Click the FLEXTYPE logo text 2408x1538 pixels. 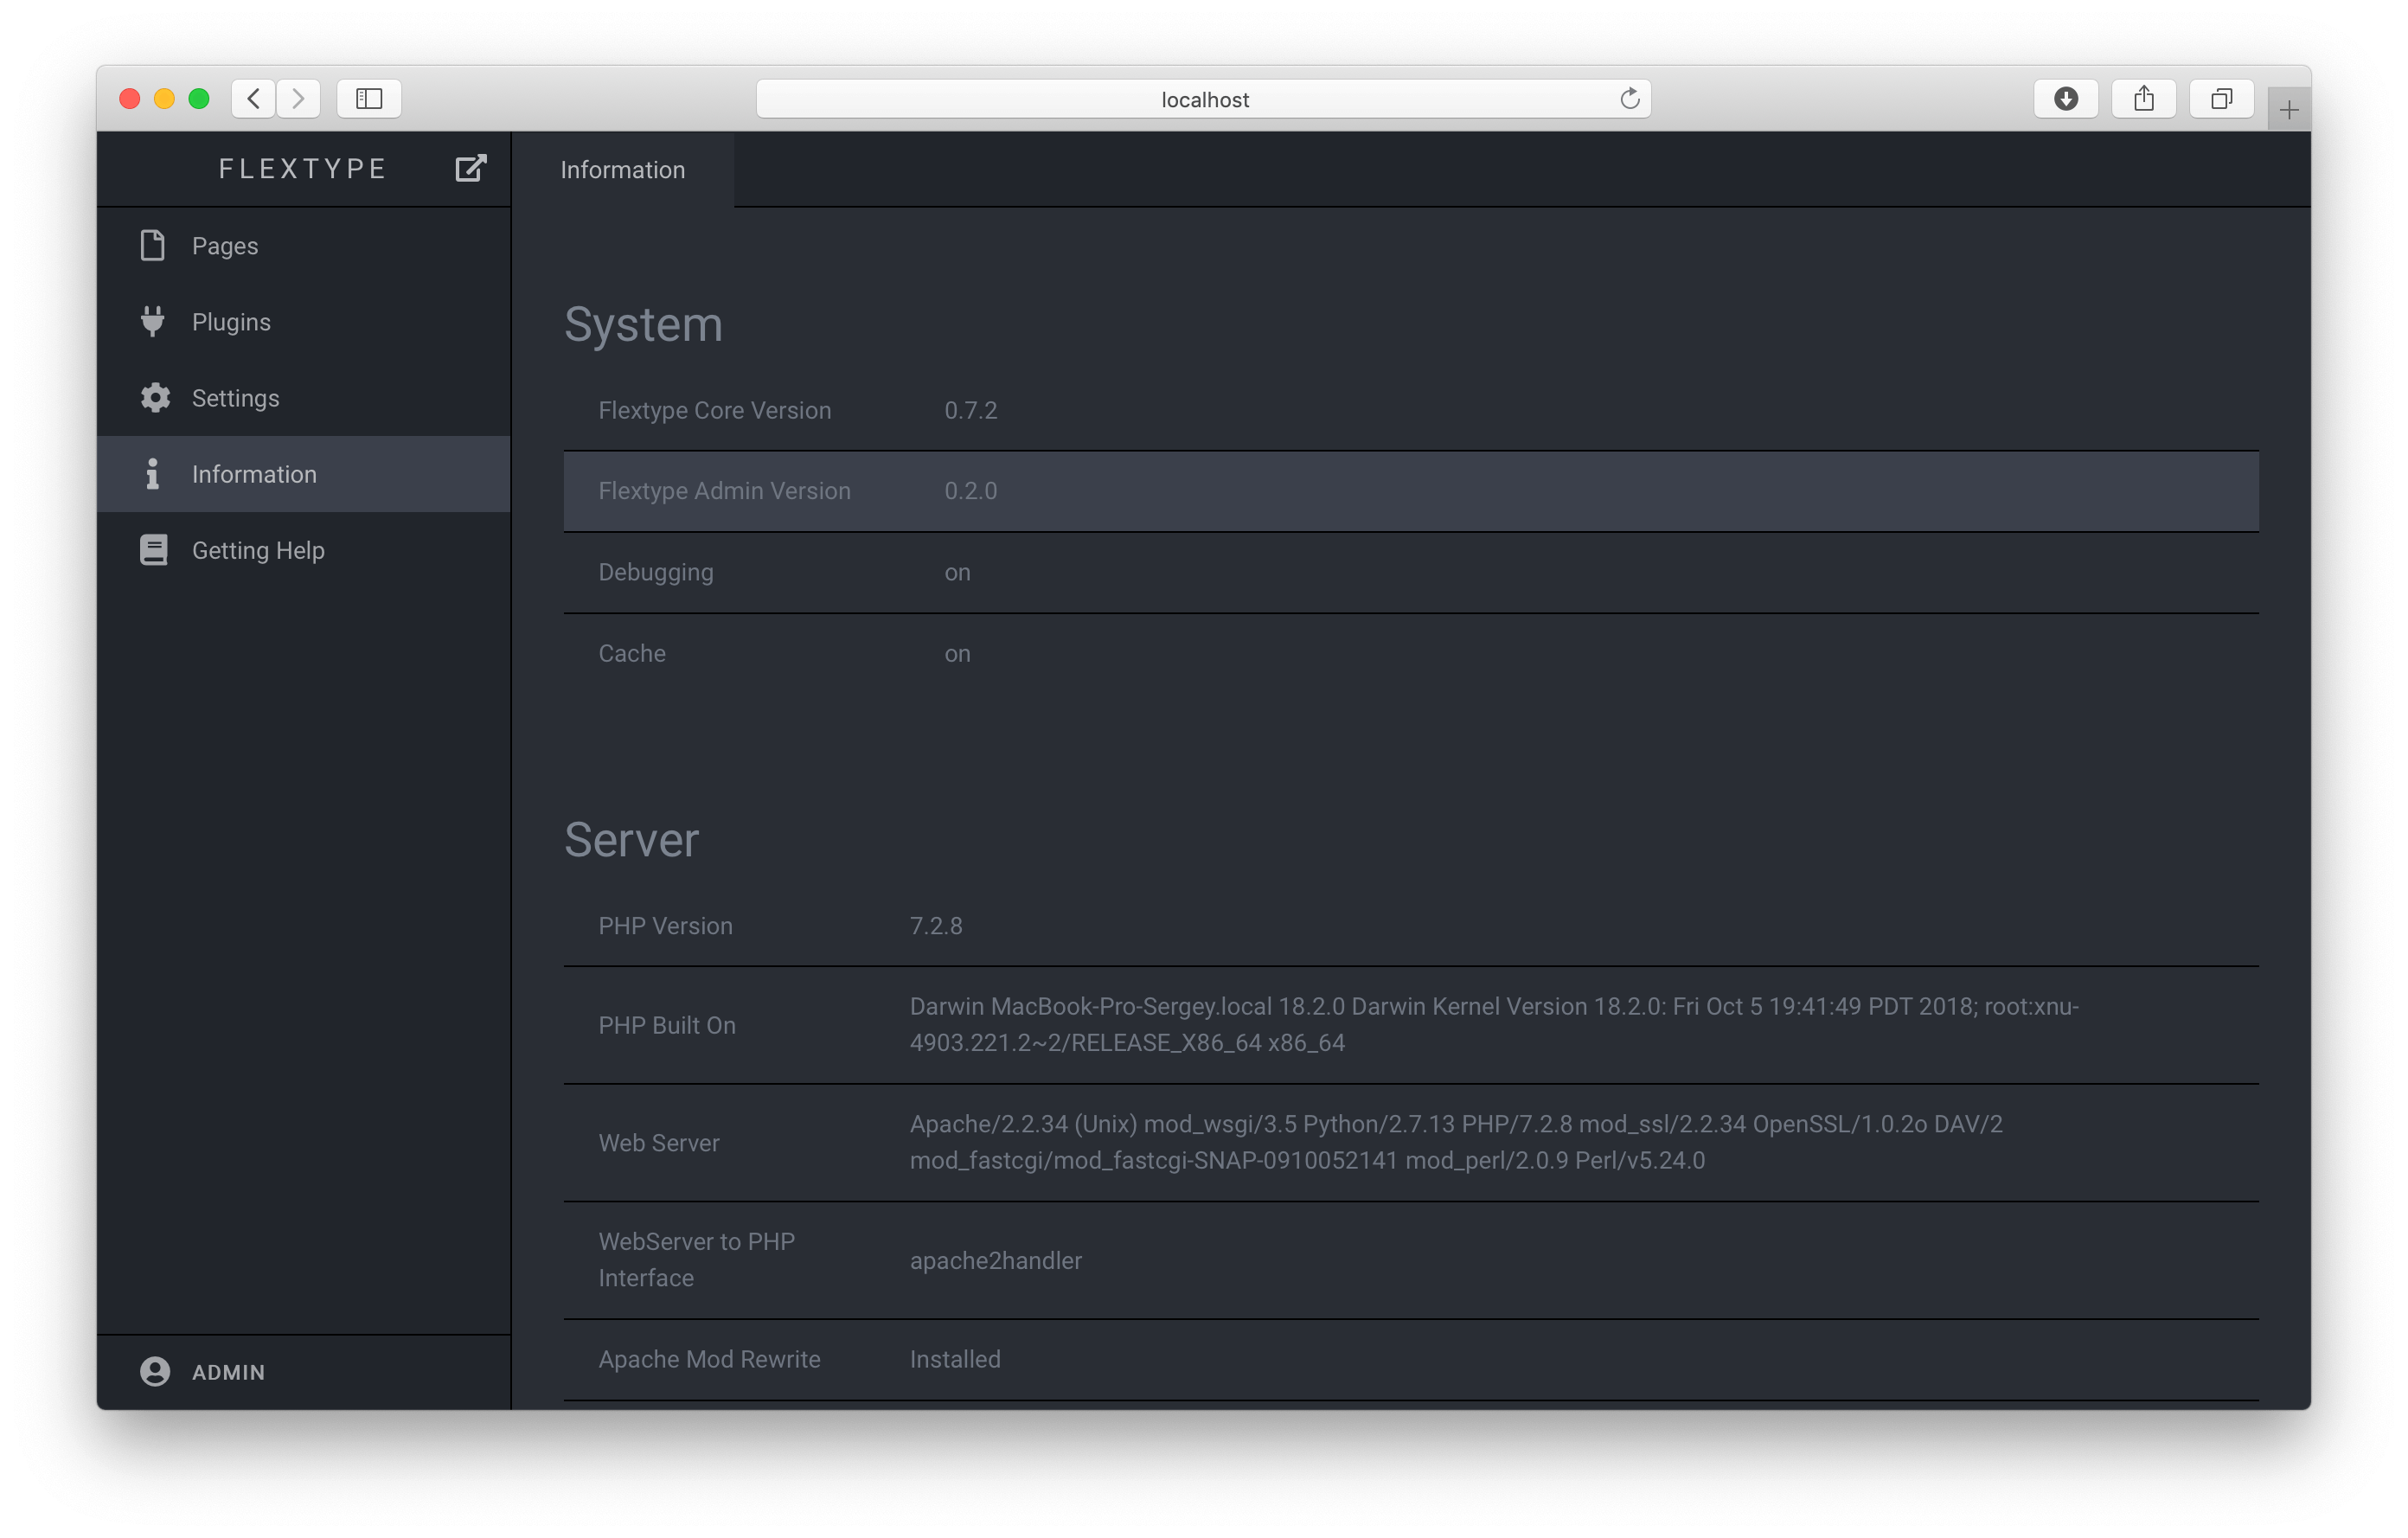pyautogui.click(x=303, y=168)
